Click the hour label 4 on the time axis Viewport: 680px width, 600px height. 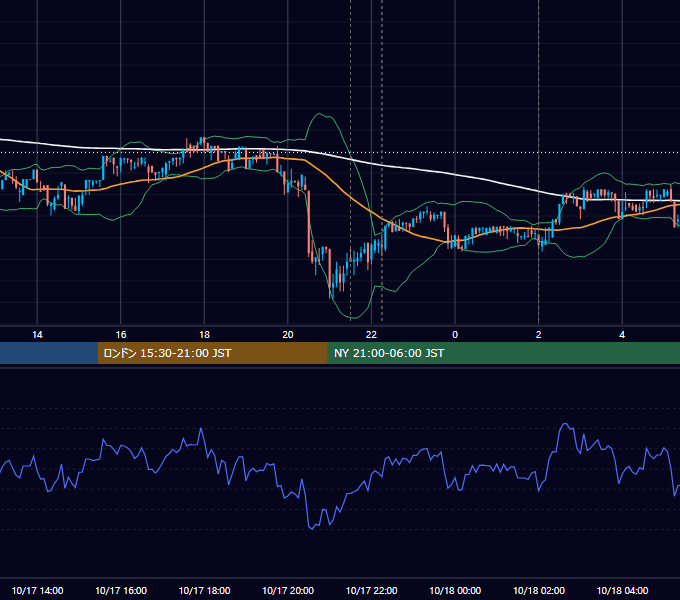tap(622, 335)
